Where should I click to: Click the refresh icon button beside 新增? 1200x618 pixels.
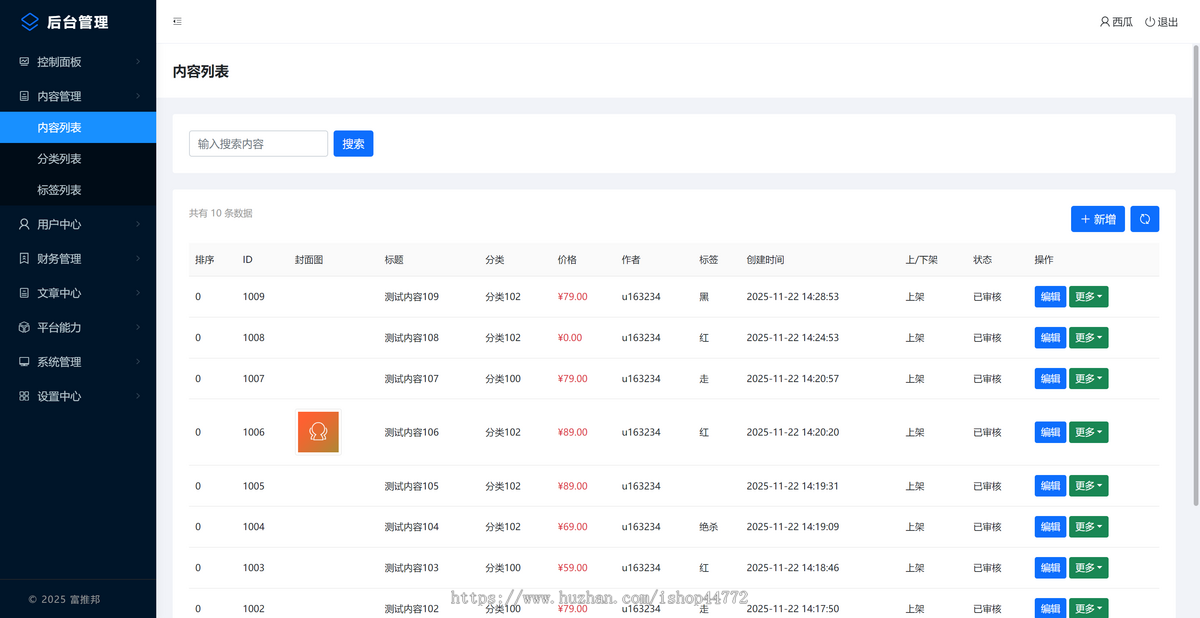click(x=1145, y=219)
